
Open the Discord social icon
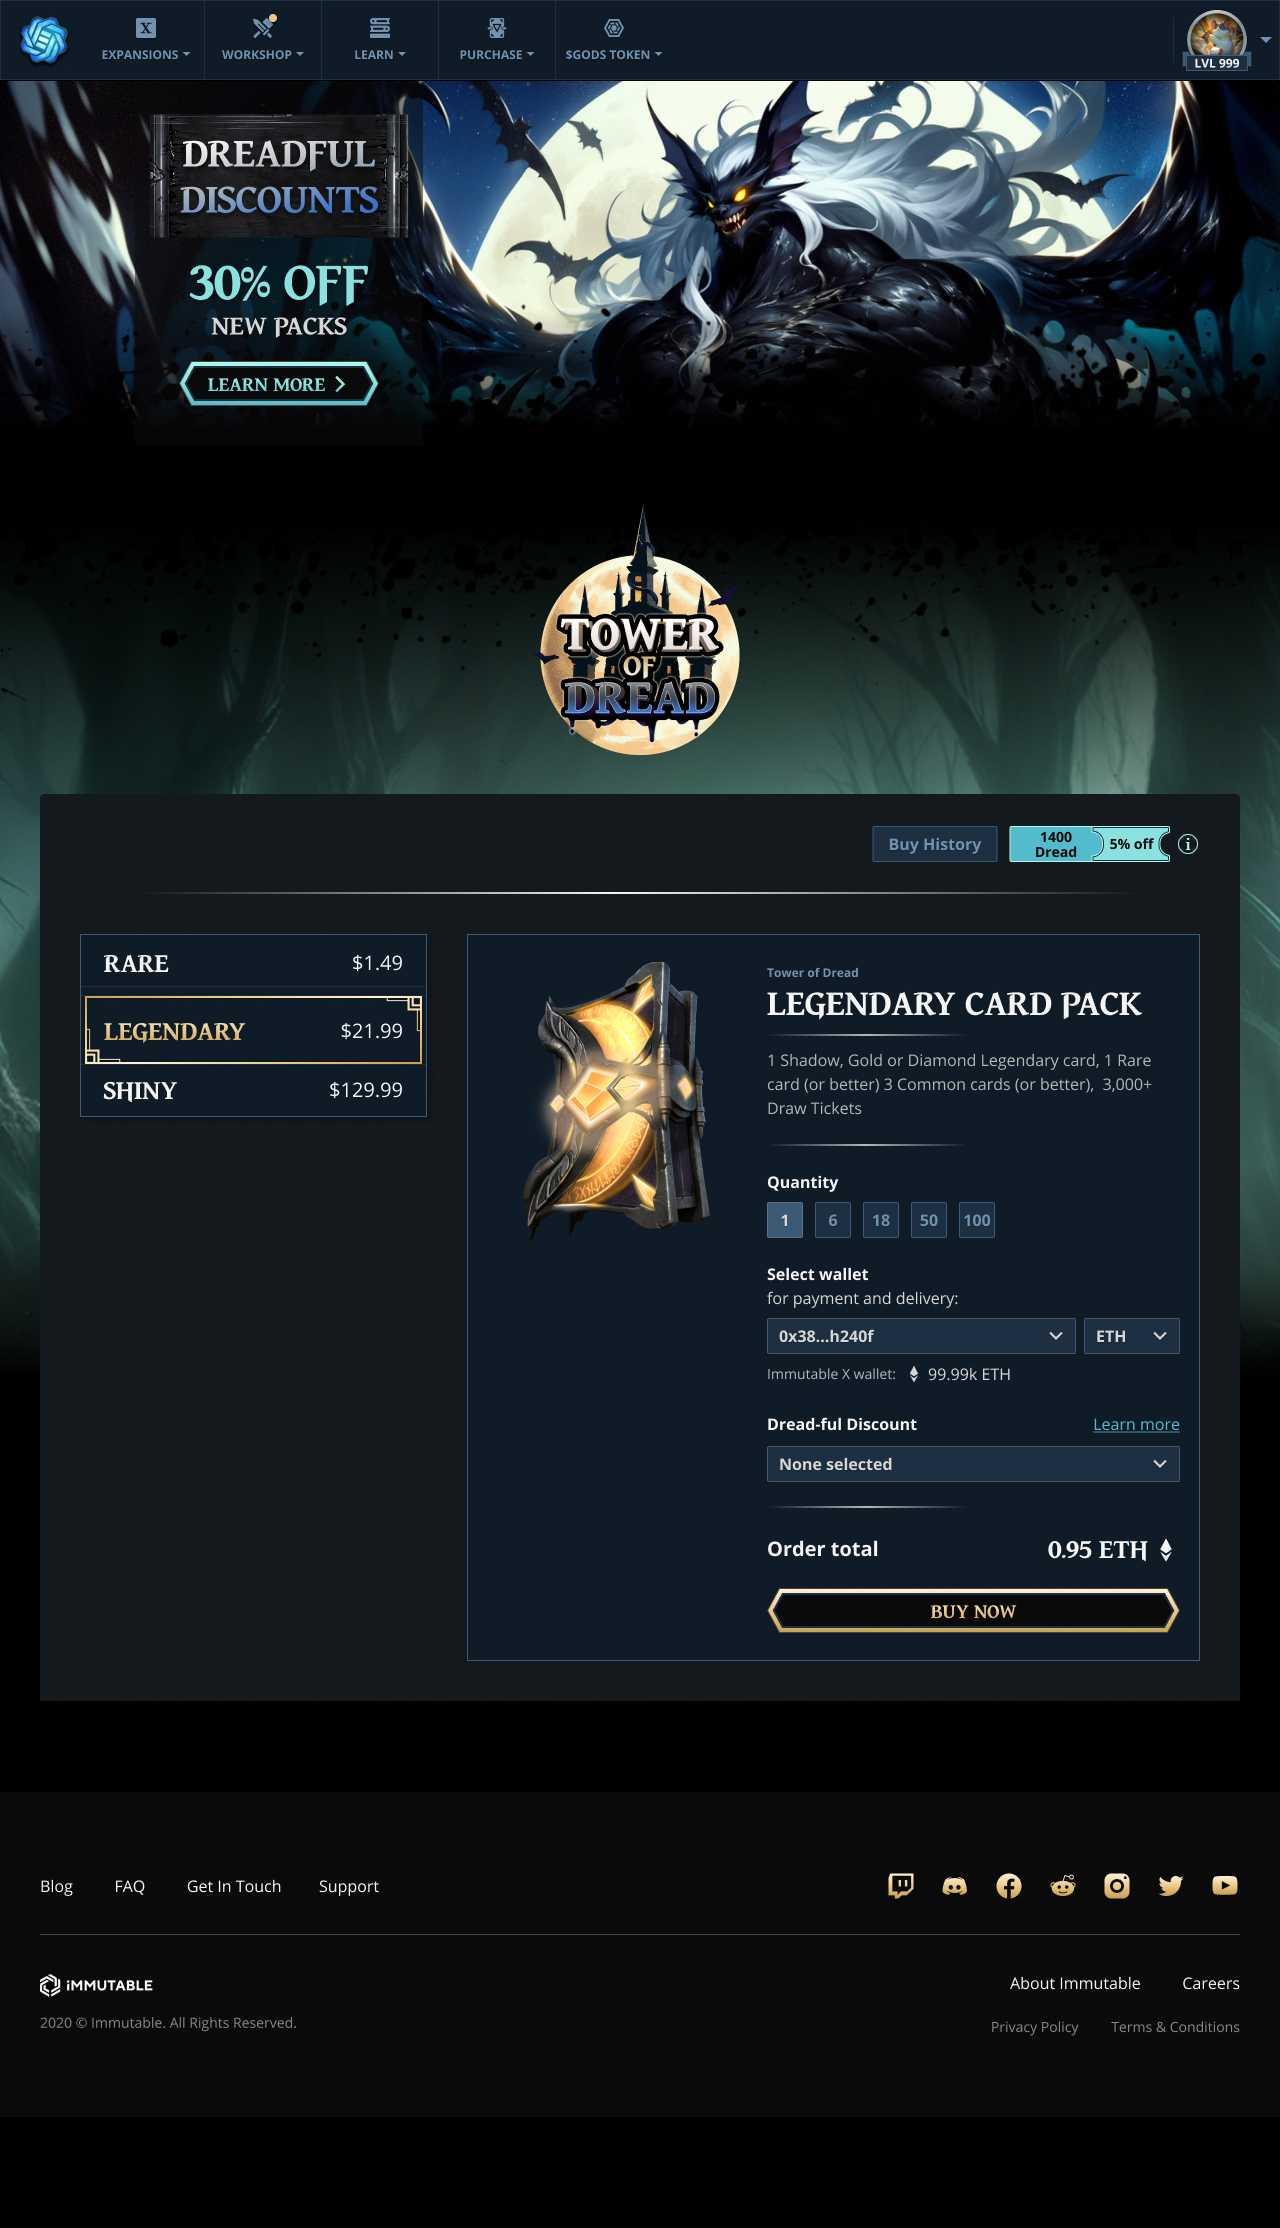pyautogui.click(x=955, y=1886)
